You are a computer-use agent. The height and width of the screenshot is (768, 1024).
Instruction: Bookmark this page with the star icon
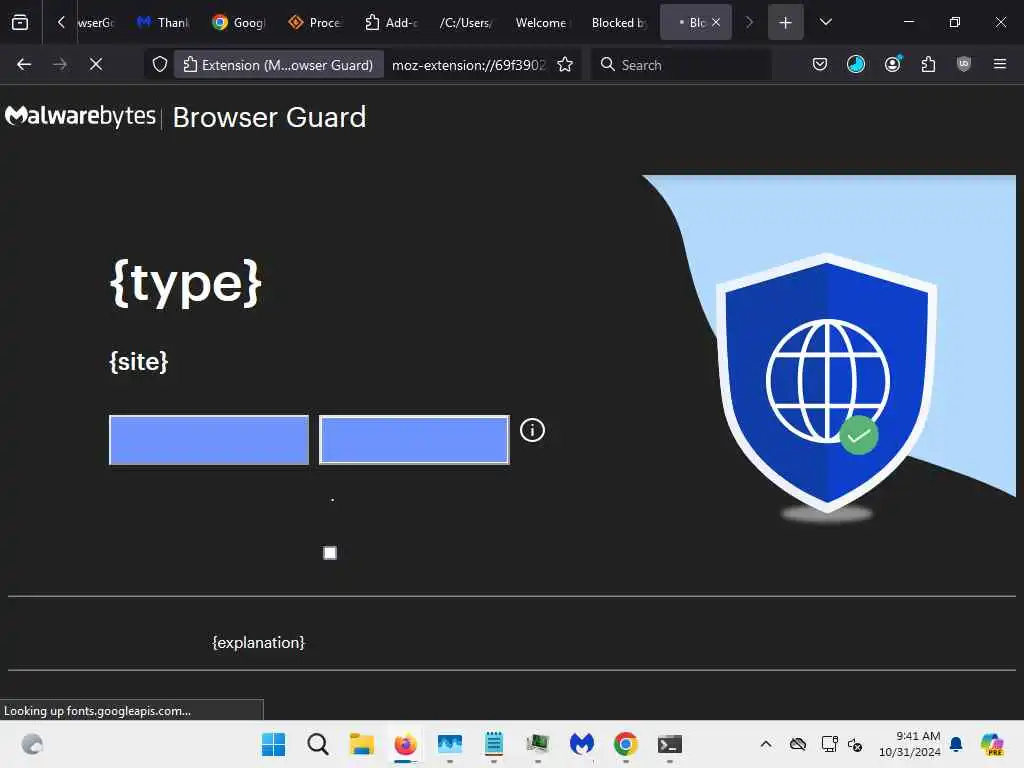(x=565, y=64)
